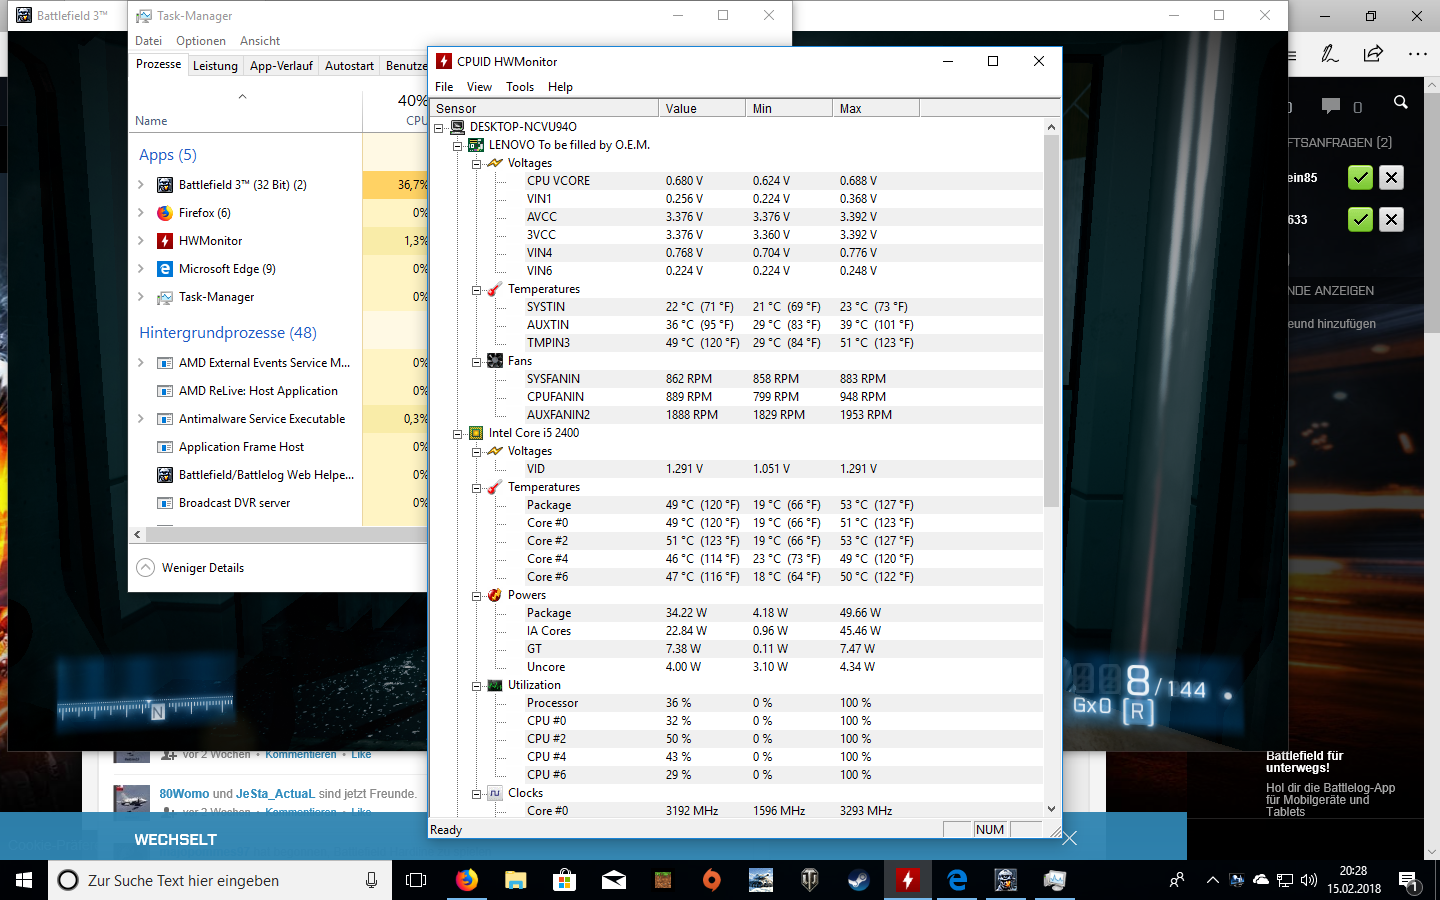Click the Battlelog search magnifier icon

(x=1401, y=103)
